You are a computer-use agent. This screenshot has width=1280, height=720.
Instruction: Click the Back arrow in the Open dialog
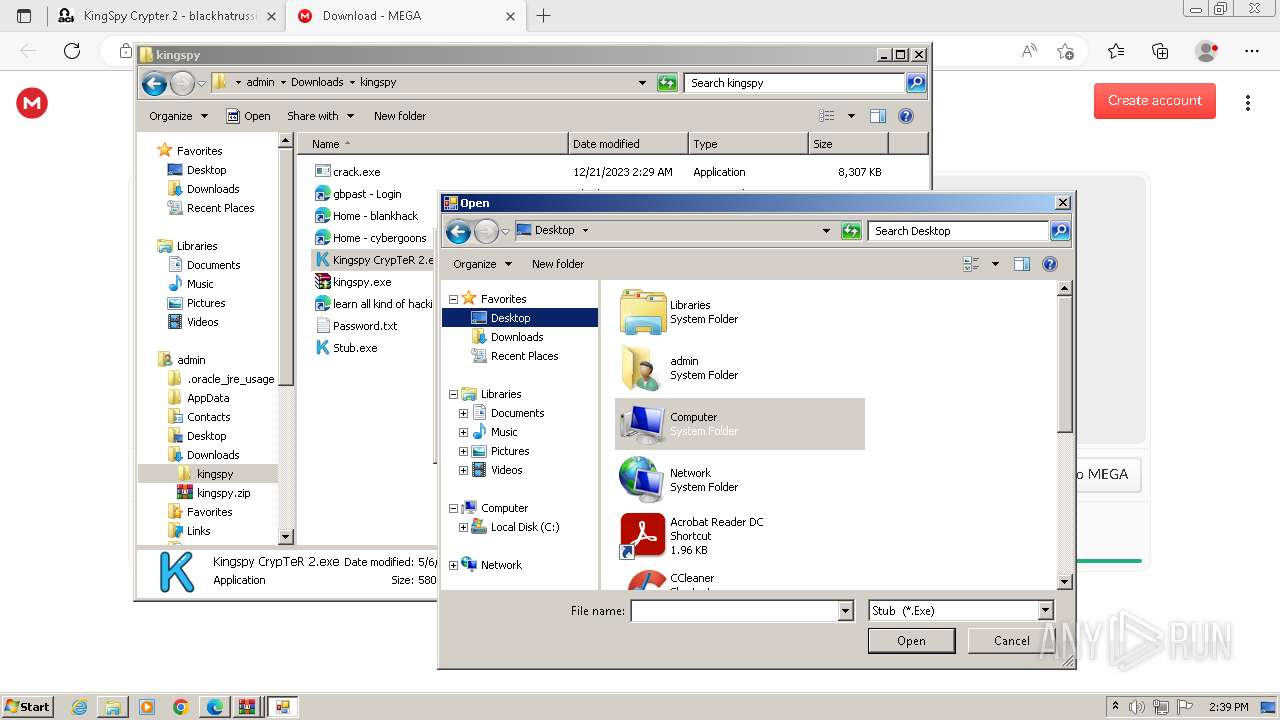pos(458,232)
